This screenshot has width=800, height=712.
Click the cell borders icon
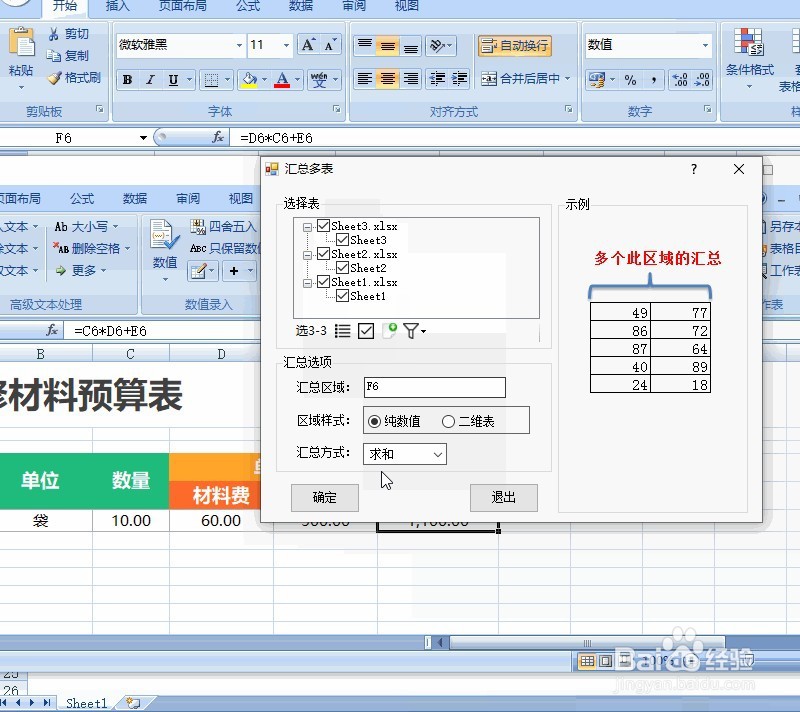pyautogui.click(x=211, y=80)
